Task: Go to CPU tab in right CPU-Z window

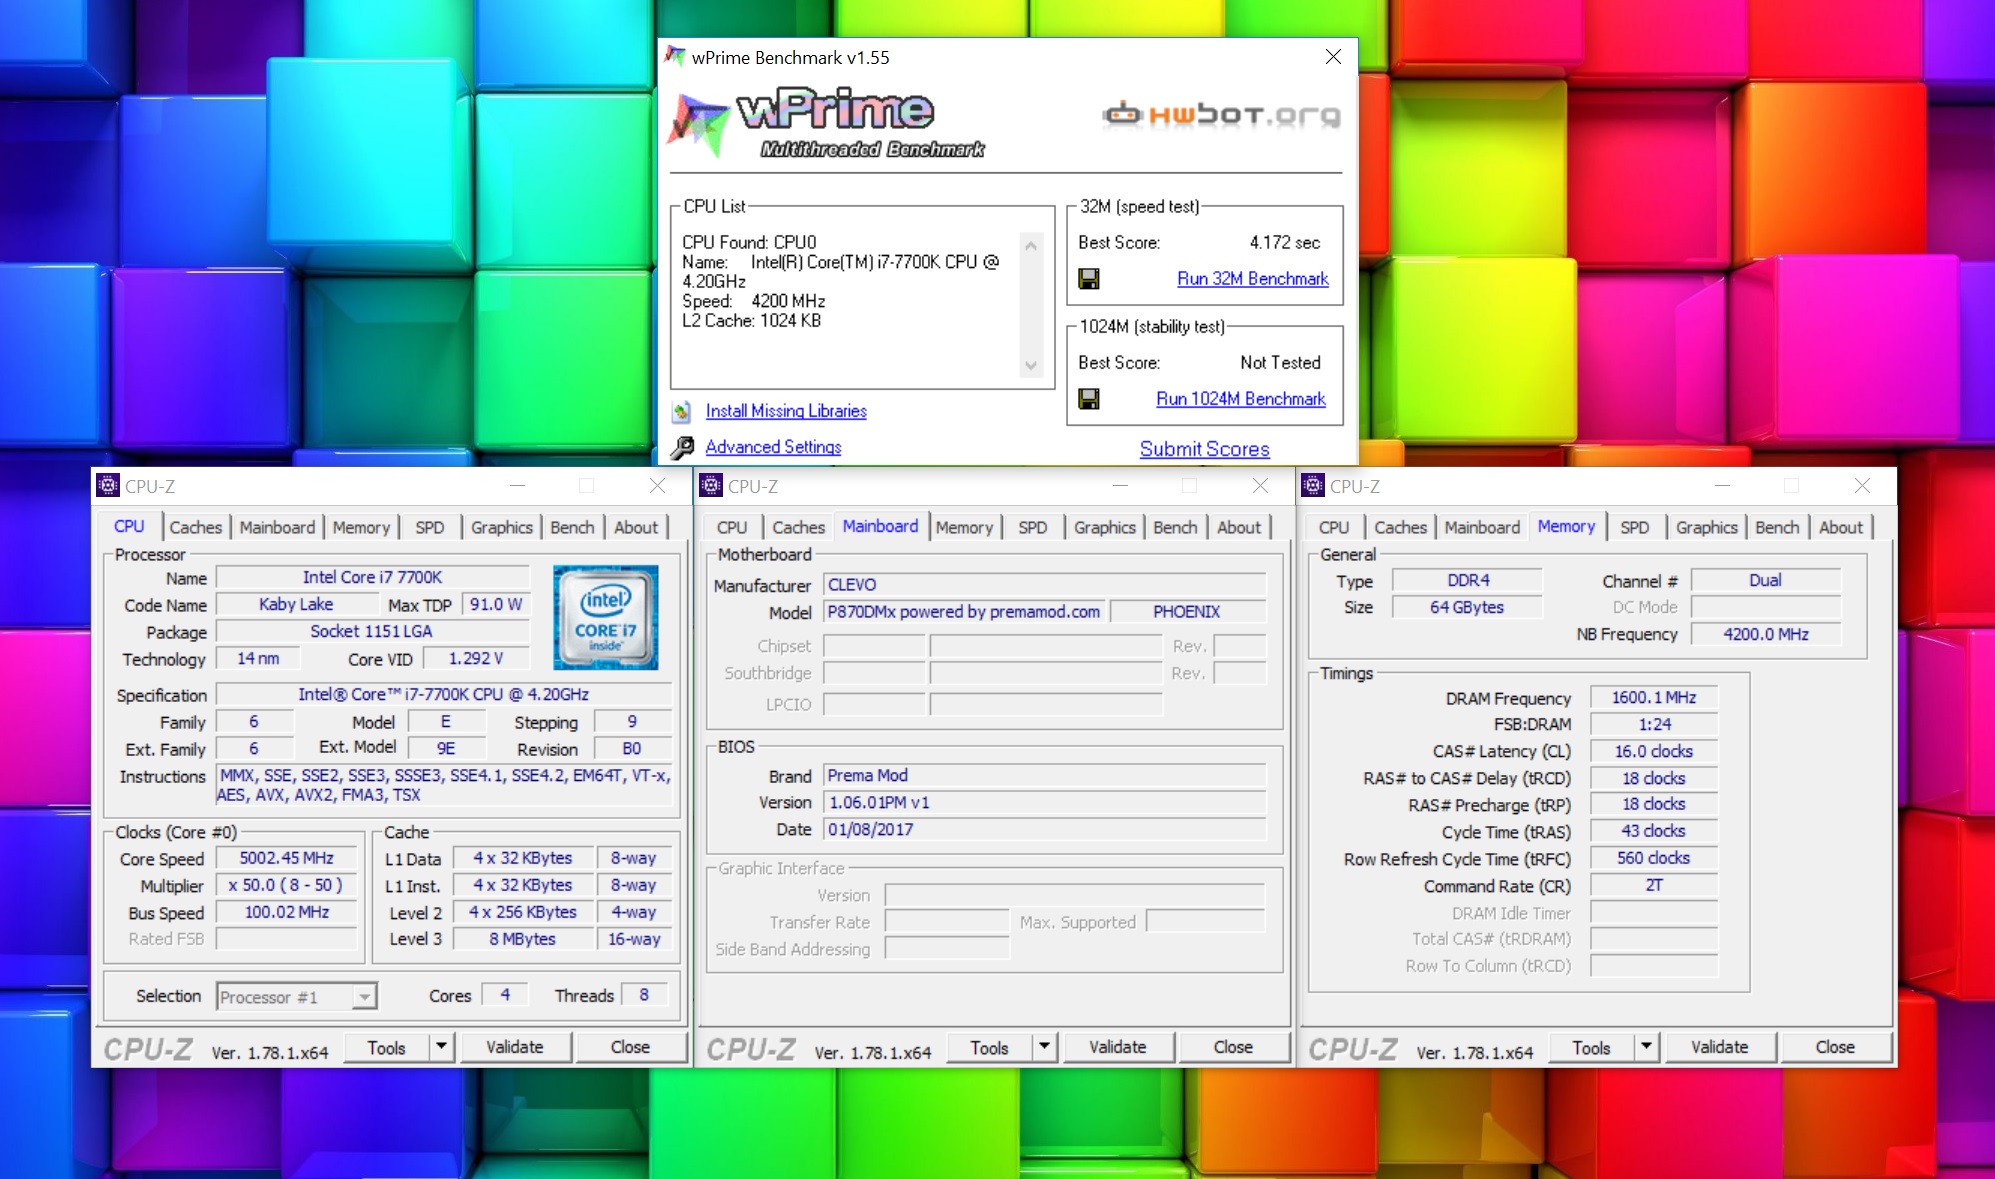Action: tap(1334, 527)
